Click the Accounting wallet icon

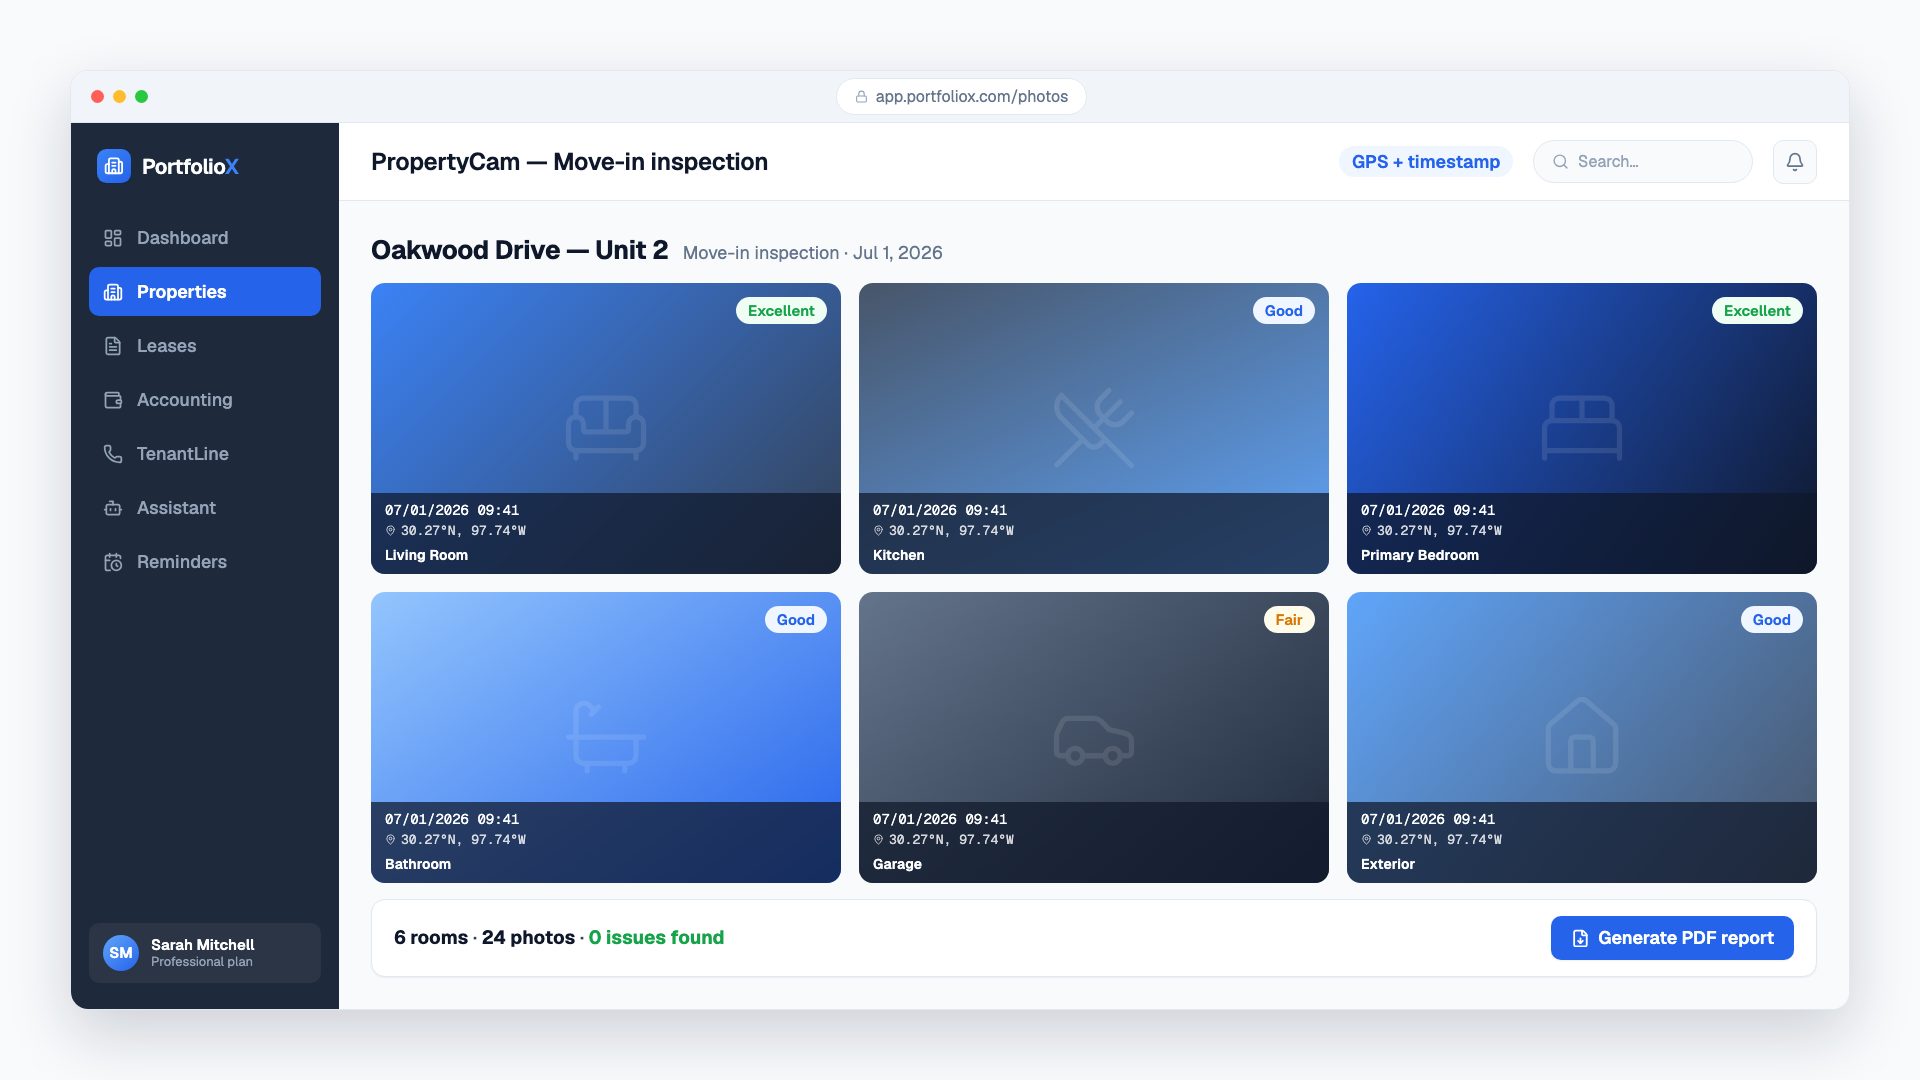coord(113,400)
